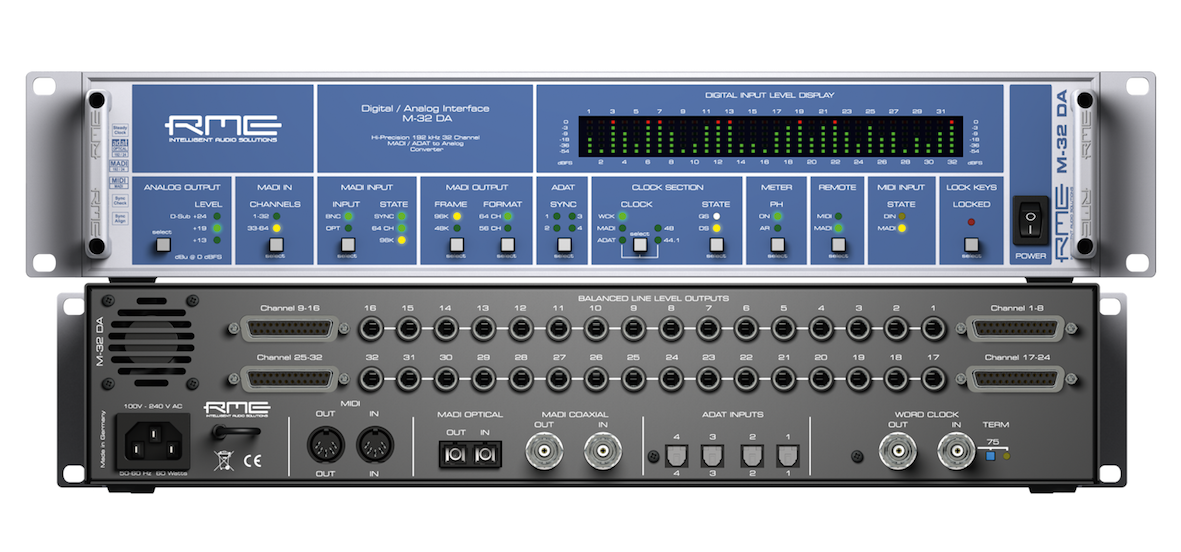Push the Clock Section STATE select button
This screenshot has width=1181, height=552.
coord(716,245)
